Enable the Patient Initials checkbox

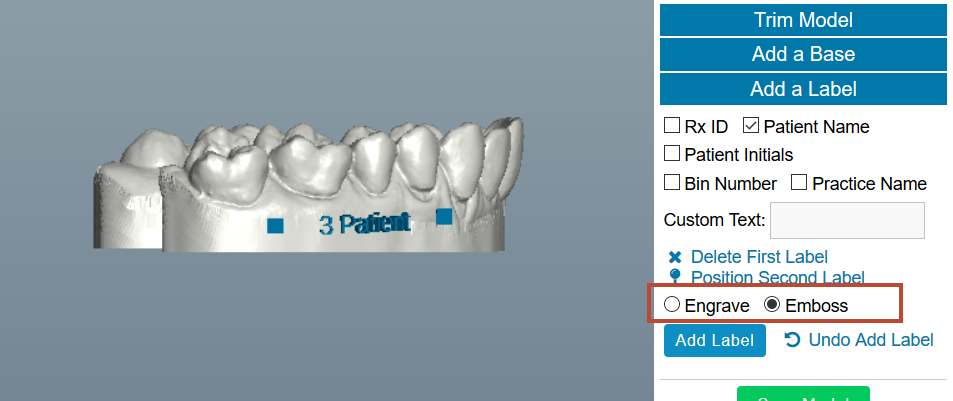(672, 154)
